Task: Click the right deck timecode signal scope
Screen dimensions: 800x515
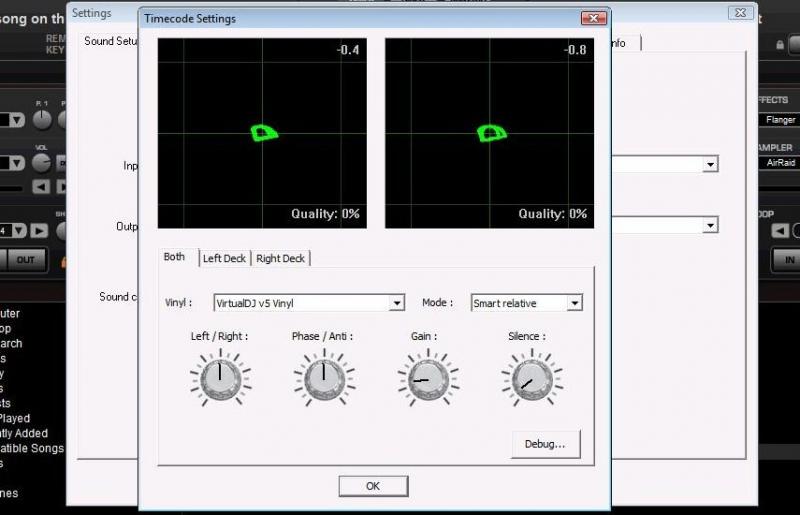Action: (x=489, y=133)
